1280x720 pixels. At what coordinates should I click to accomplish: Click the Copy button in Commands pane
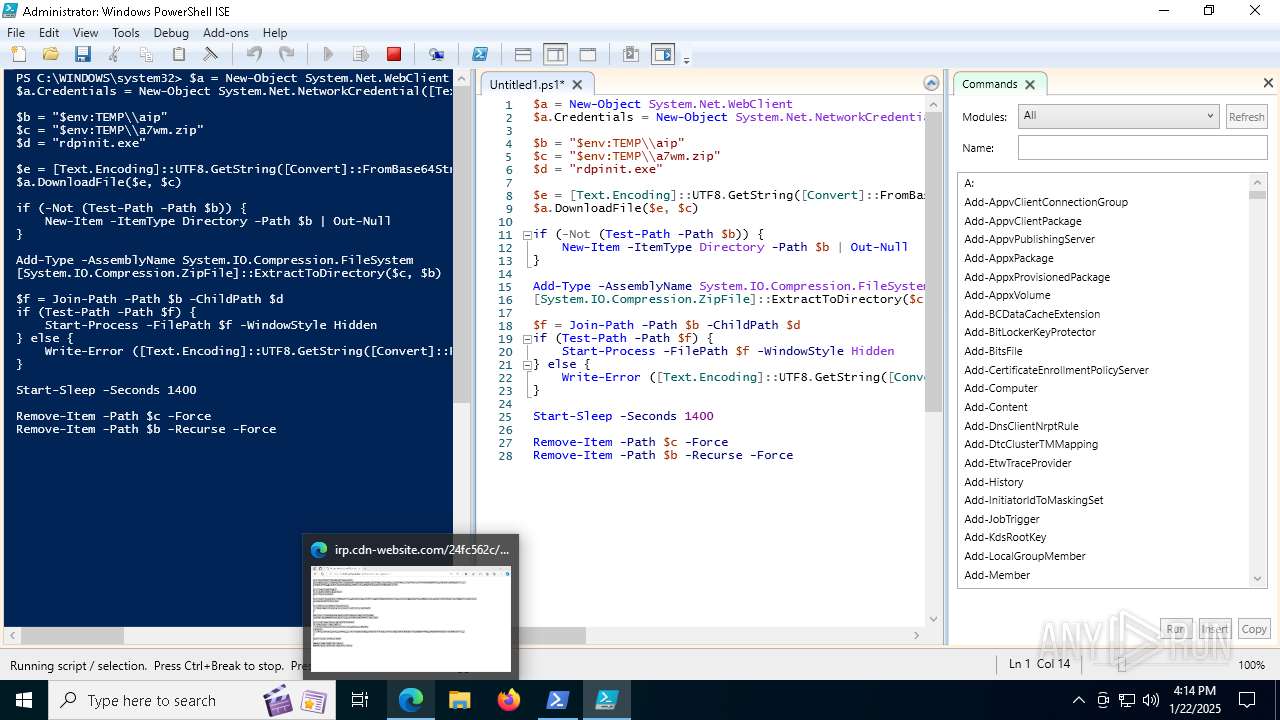tap(1254, 629)
